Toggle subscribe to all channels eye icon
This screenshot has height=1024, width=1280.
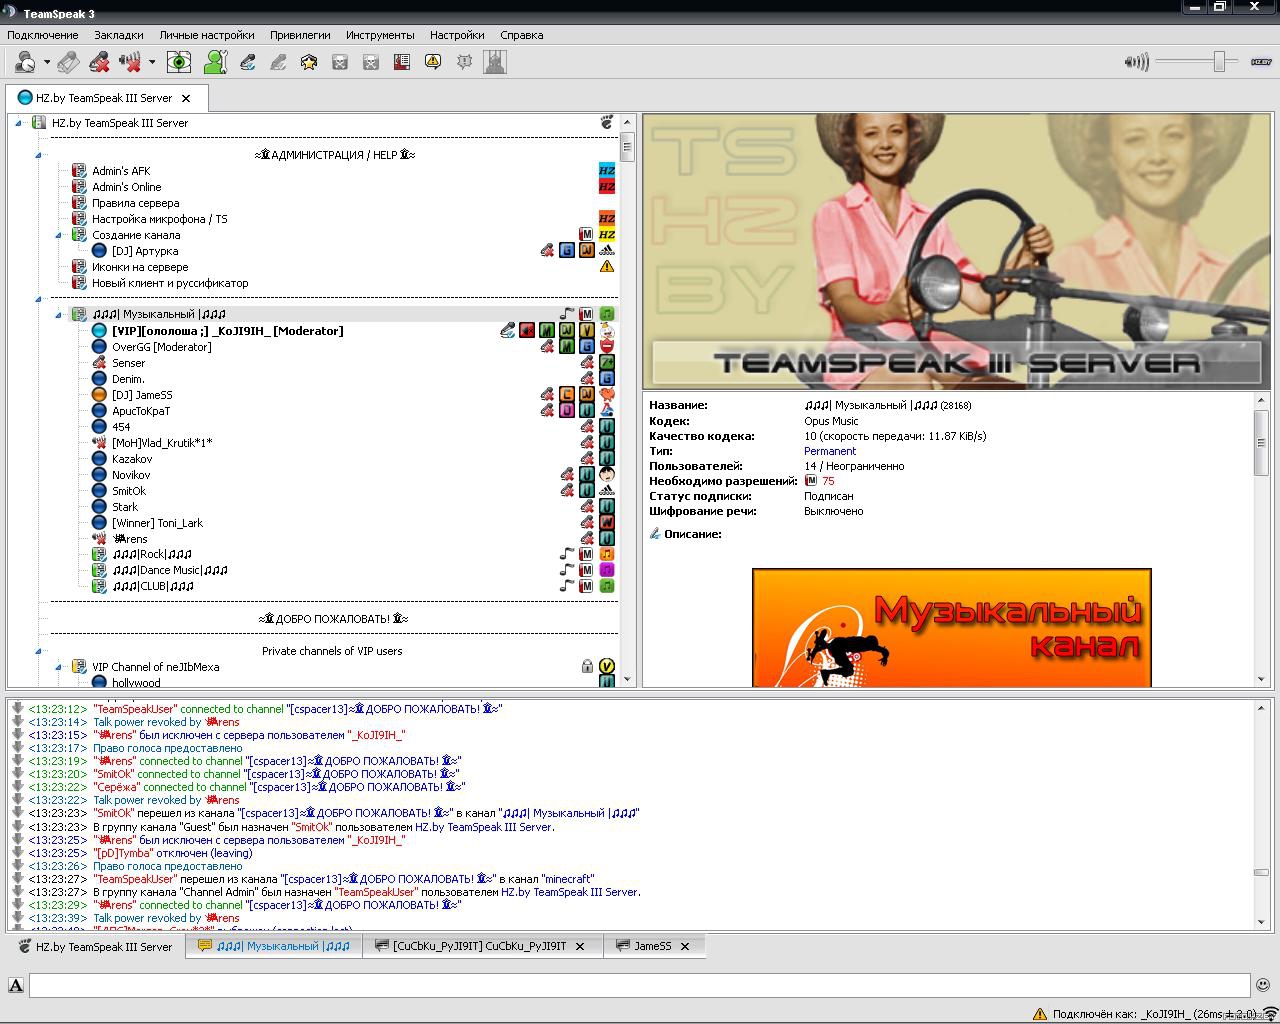tap(179, 62)
